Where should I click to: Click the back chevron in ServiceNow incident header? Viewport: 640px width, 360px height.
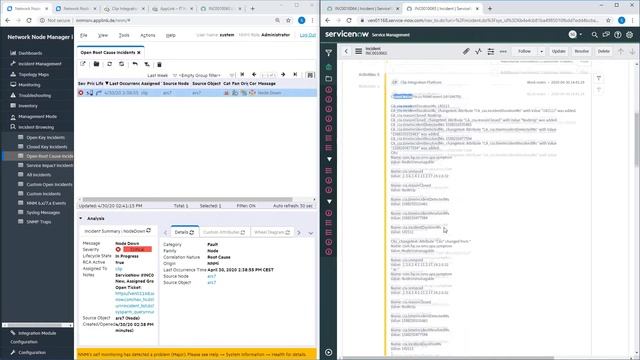pyautogui.click(x=346, y=51)
